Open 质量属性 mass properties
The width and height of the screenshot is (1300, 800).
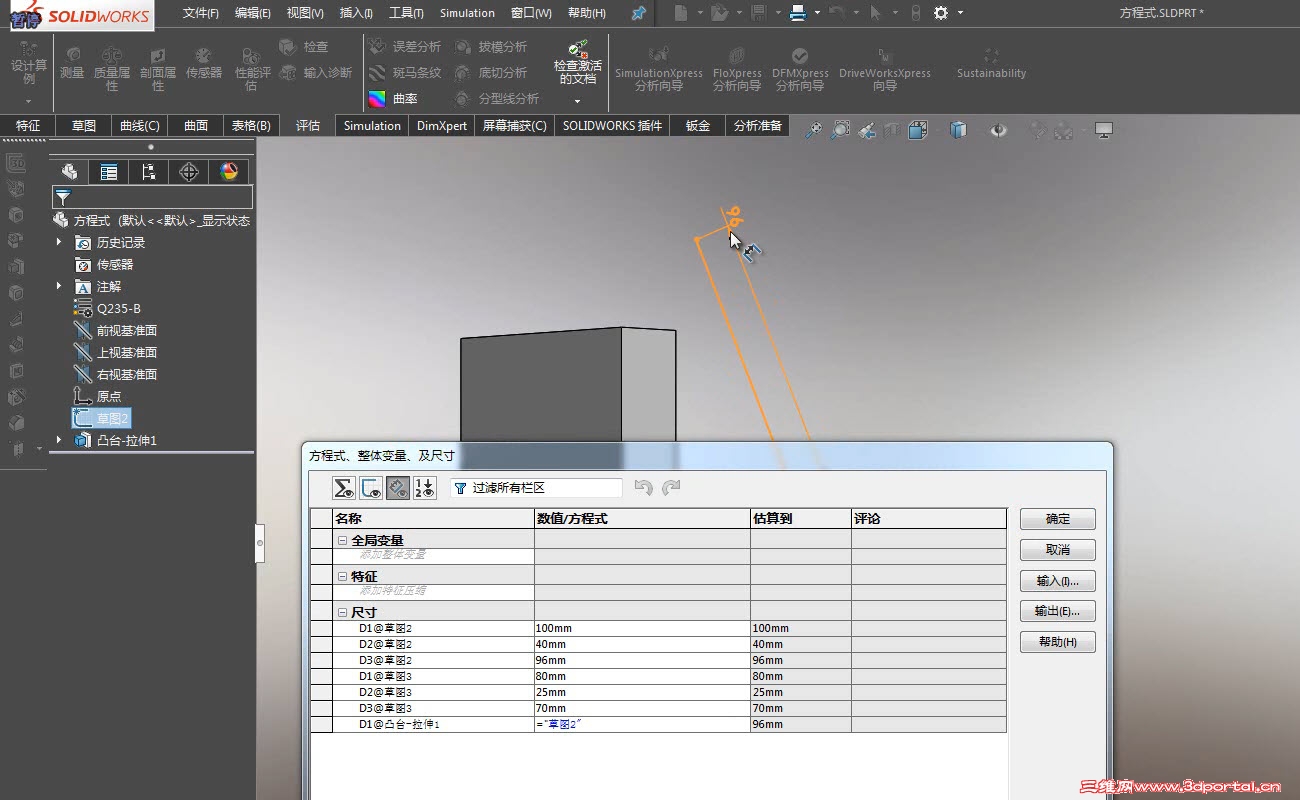(x=112, y=68)
